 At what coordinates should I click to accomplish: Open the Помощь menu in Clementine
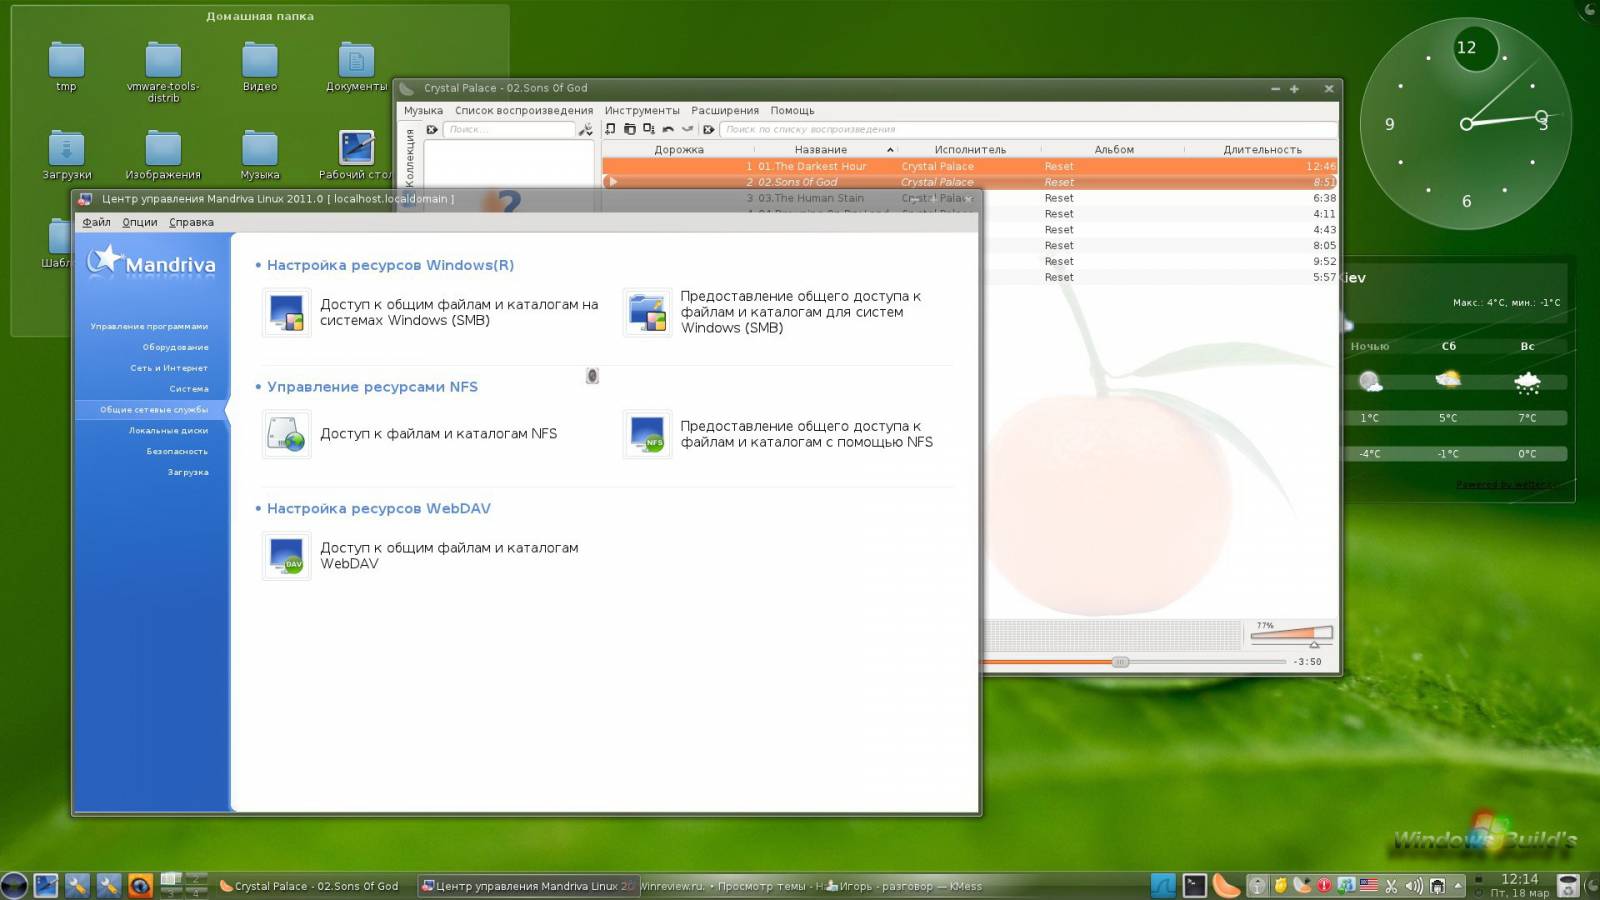click(792, 111)
